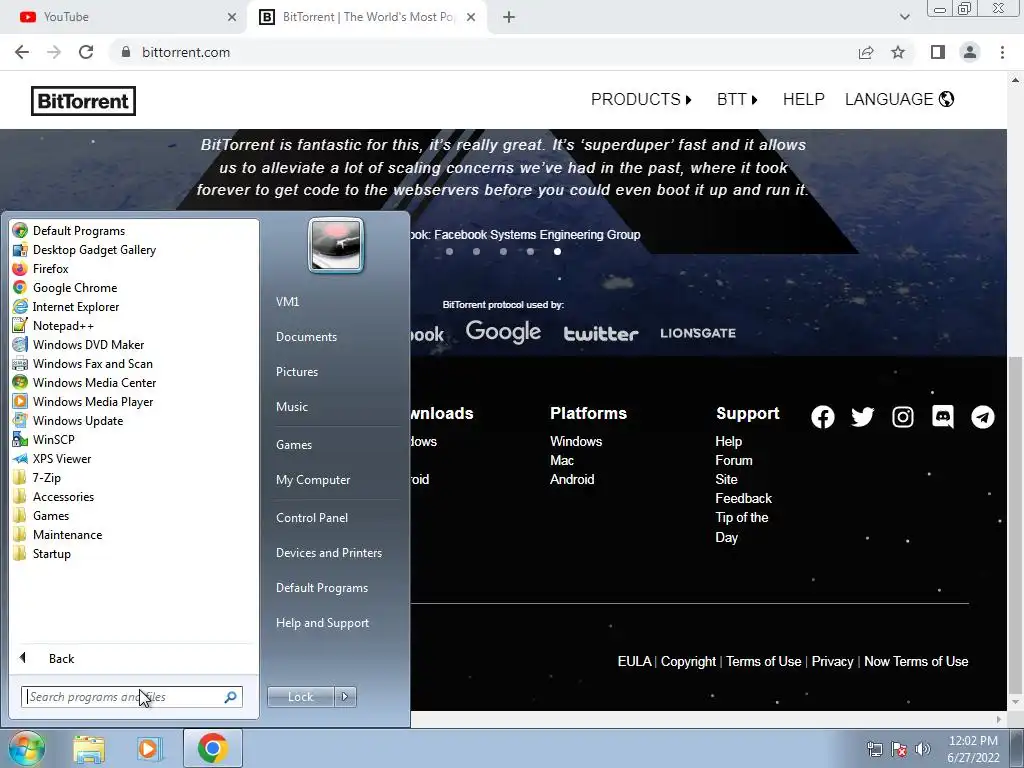Expand the 7-Zip folder
This screenshot has width=1024, height=768.
point(37,477)
